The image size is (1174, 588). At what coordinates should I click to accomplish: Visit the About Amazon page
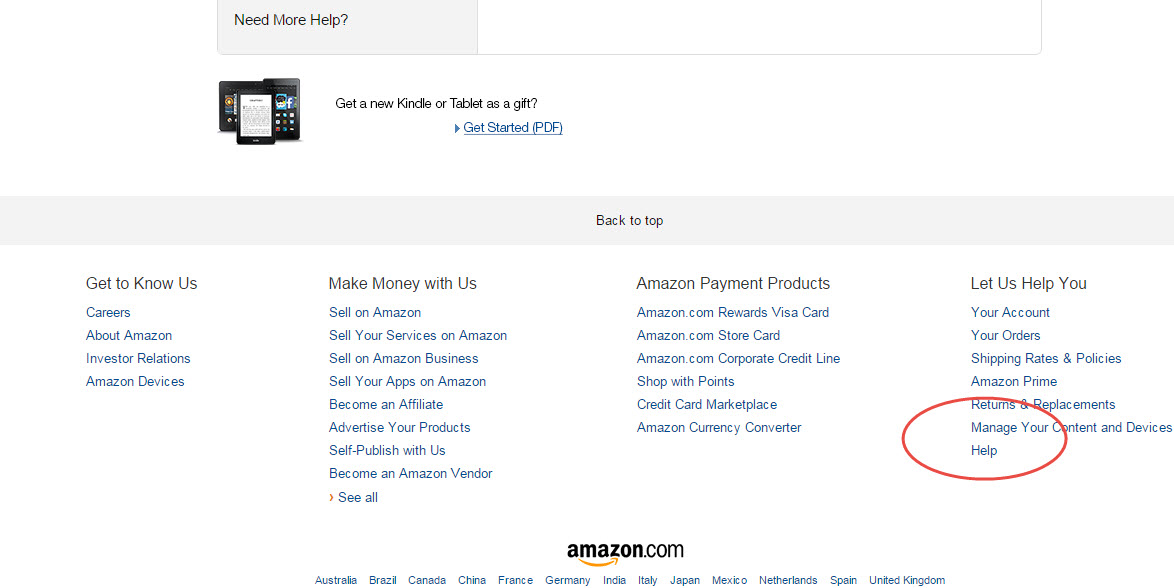click(128, 335)
